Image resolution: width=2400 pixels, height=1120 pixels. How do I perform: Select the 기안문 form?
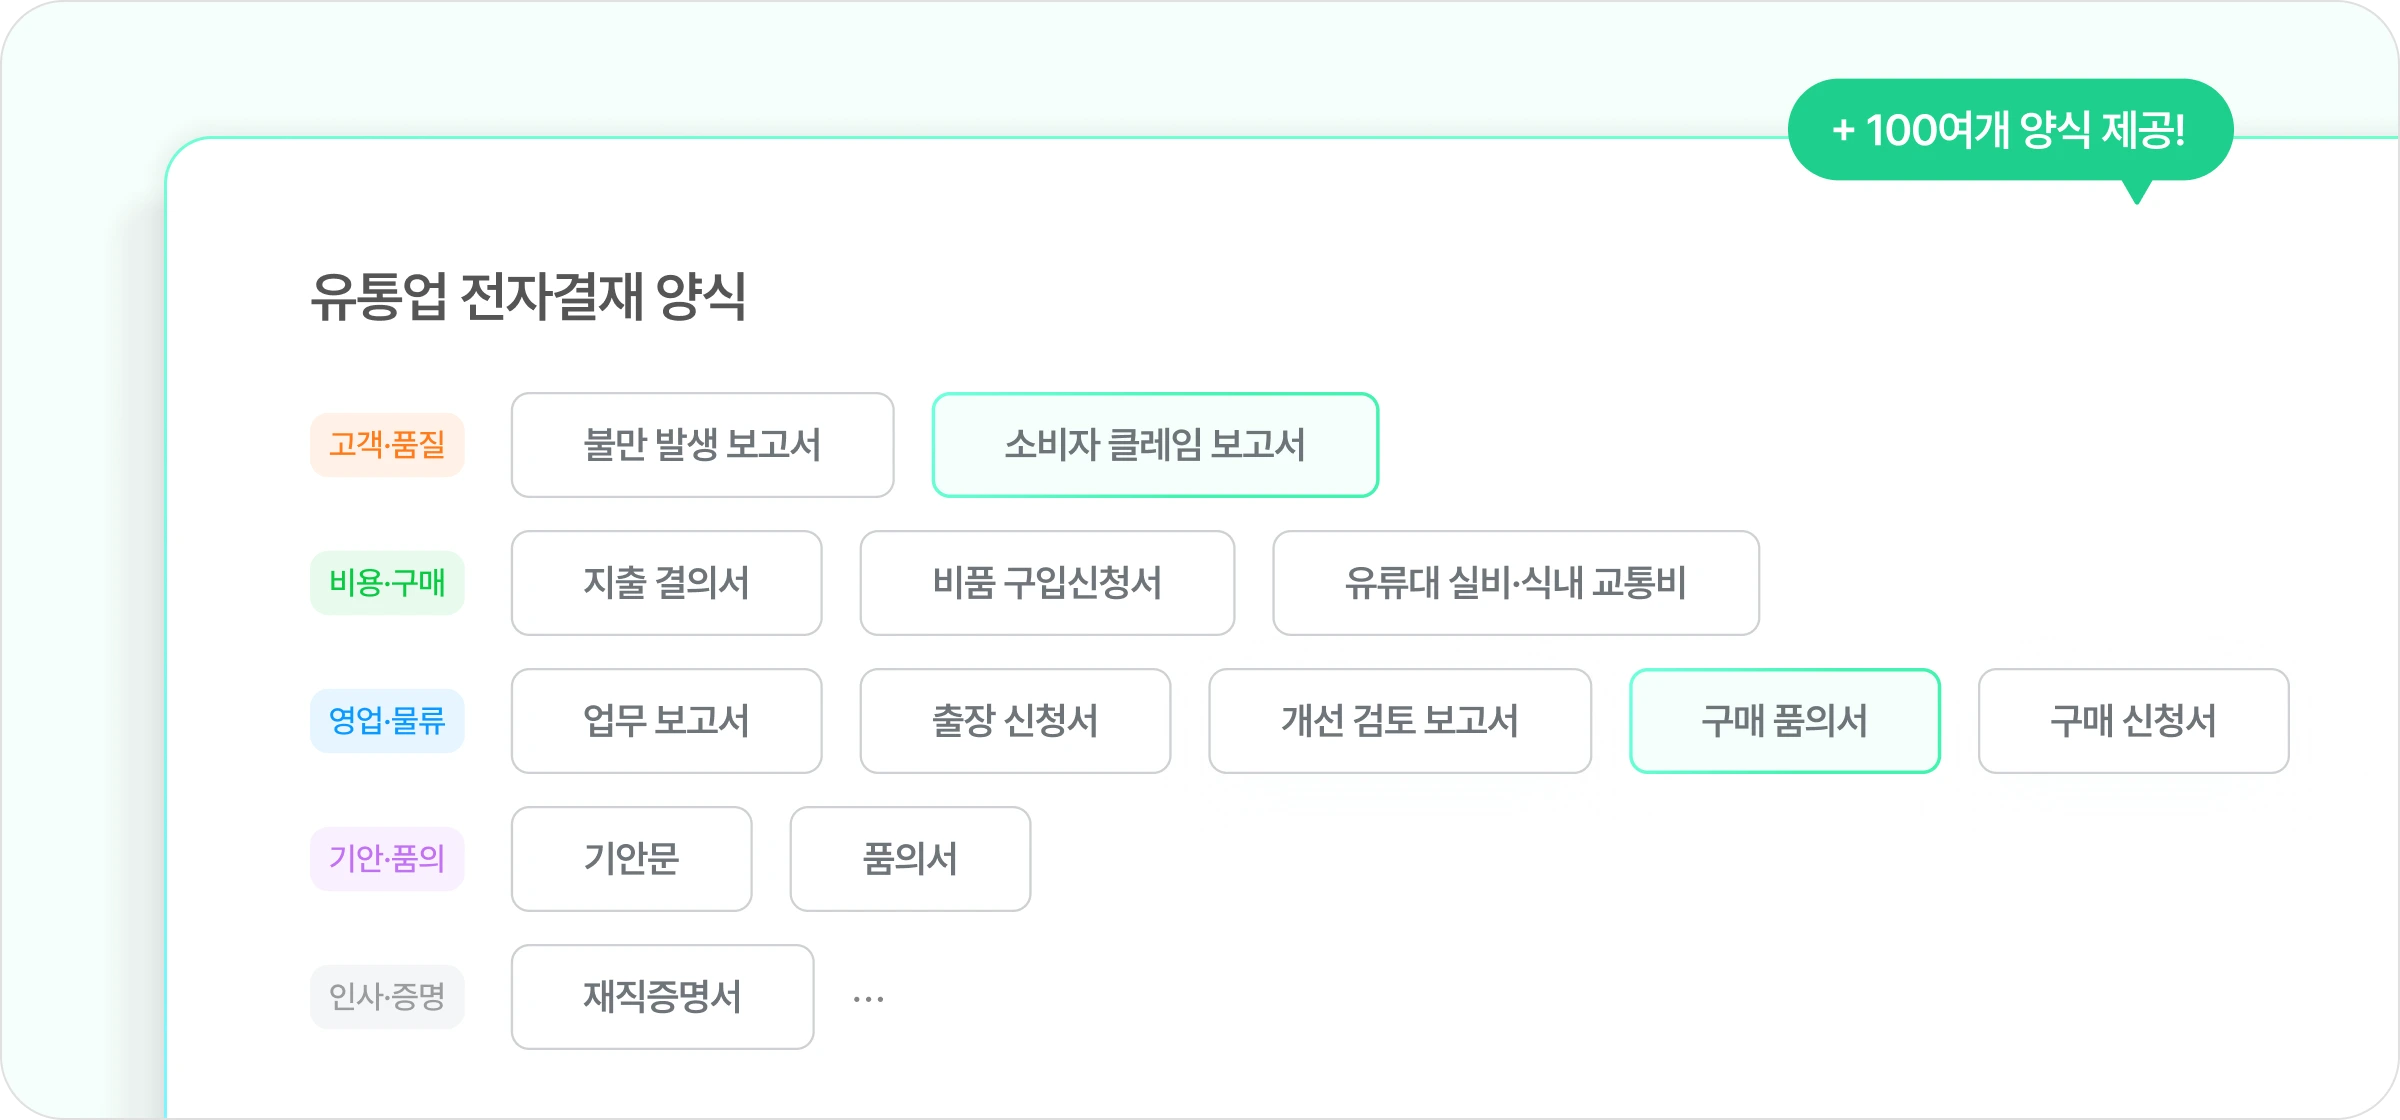[631, 860]
